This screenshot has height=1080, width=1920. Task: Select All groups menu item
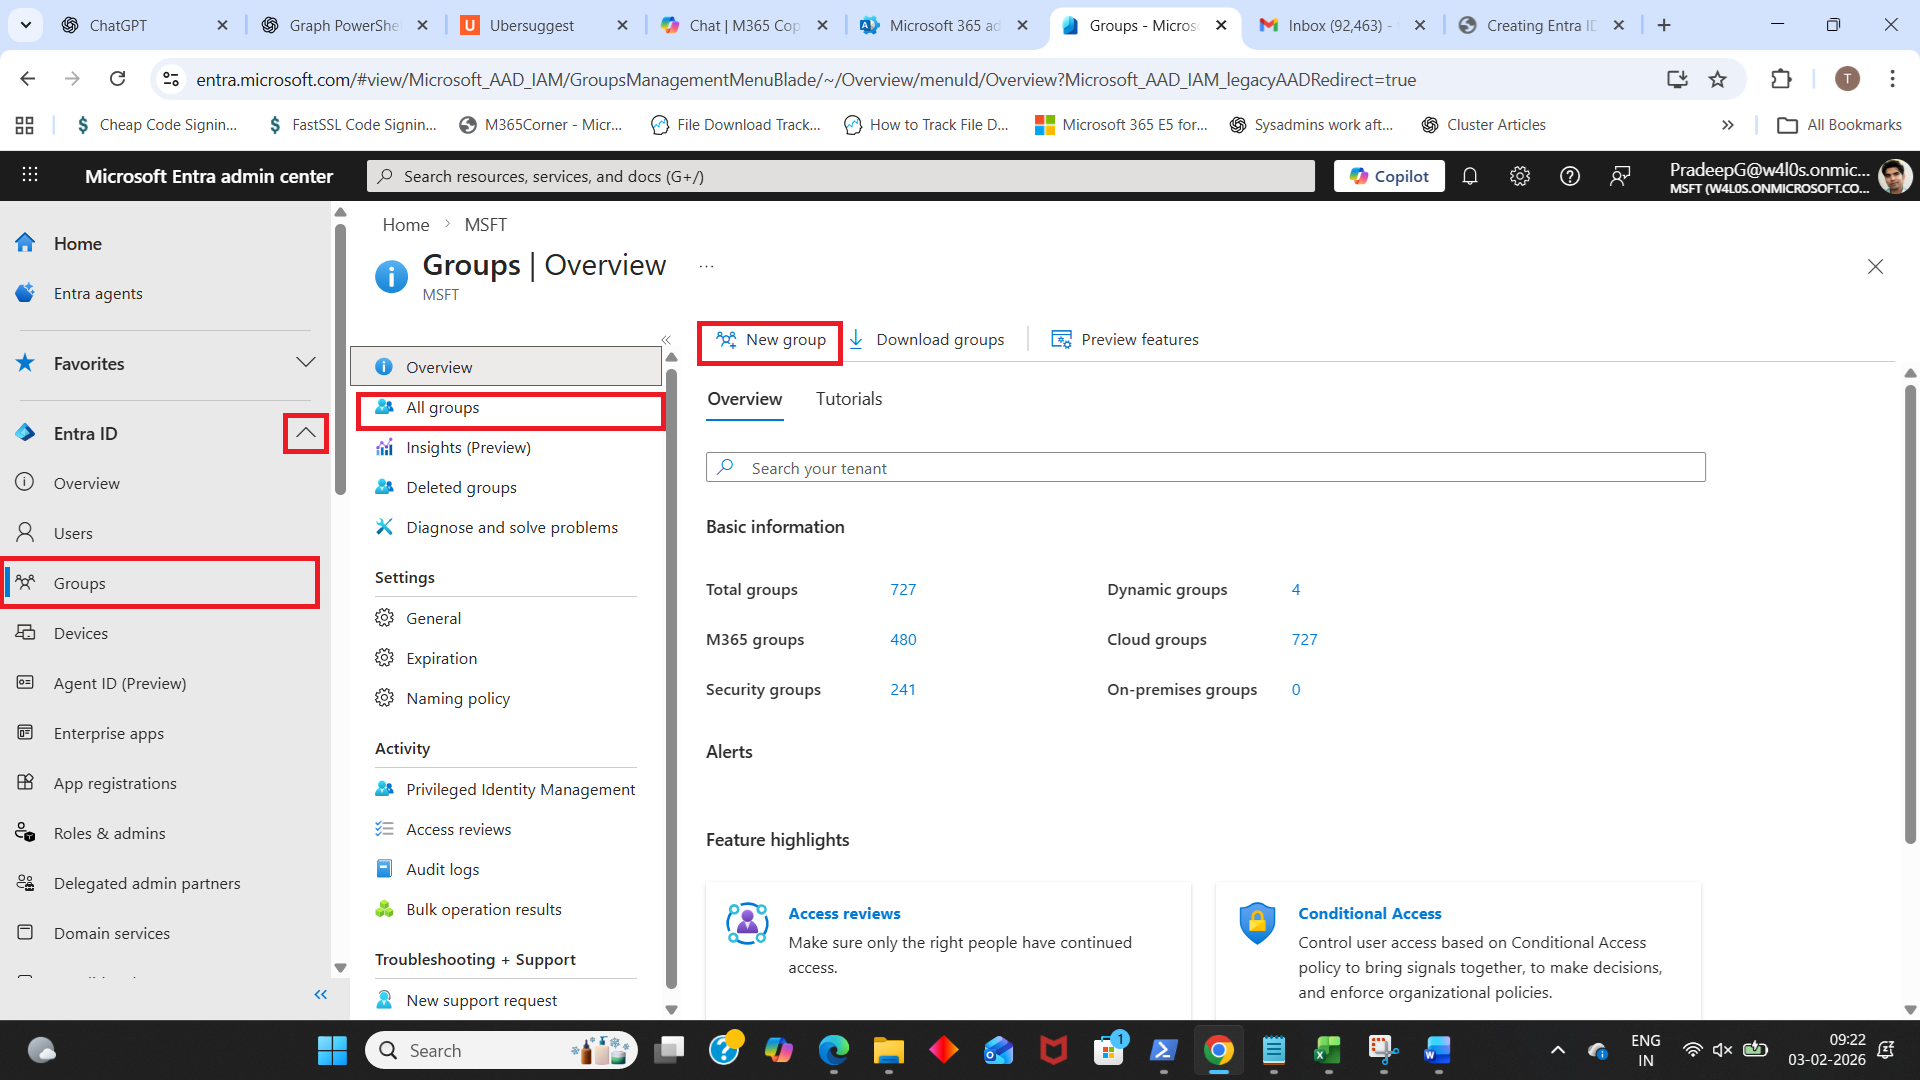coord(442,408)
